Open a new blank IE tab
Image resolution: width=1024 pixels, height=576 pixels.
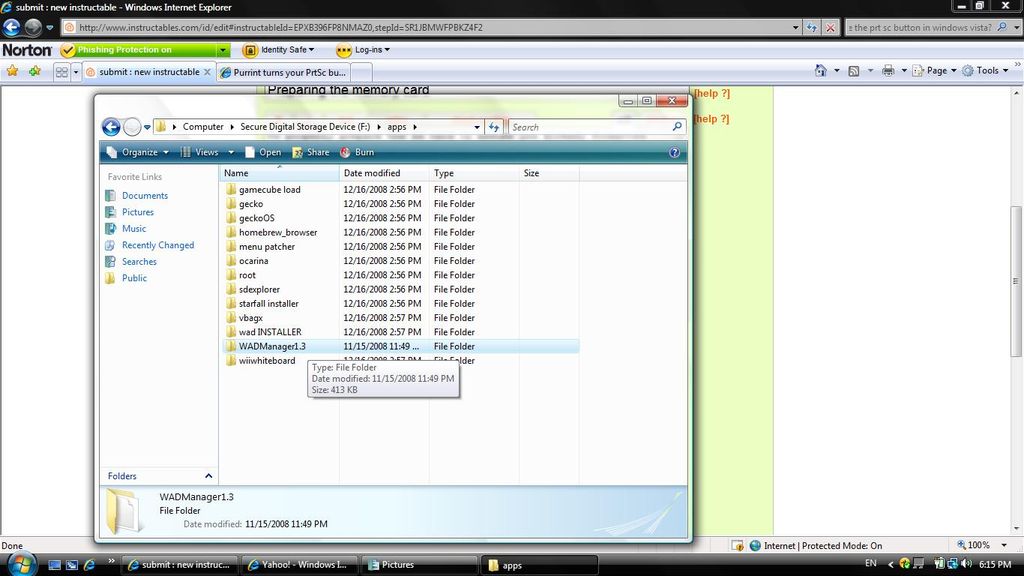click(x=362, y=72)
